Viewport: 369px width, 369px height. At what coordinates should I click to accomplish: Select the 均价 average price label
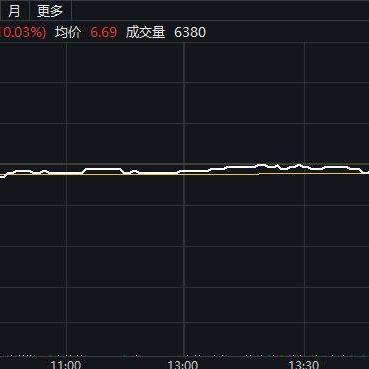pos(68,32)
